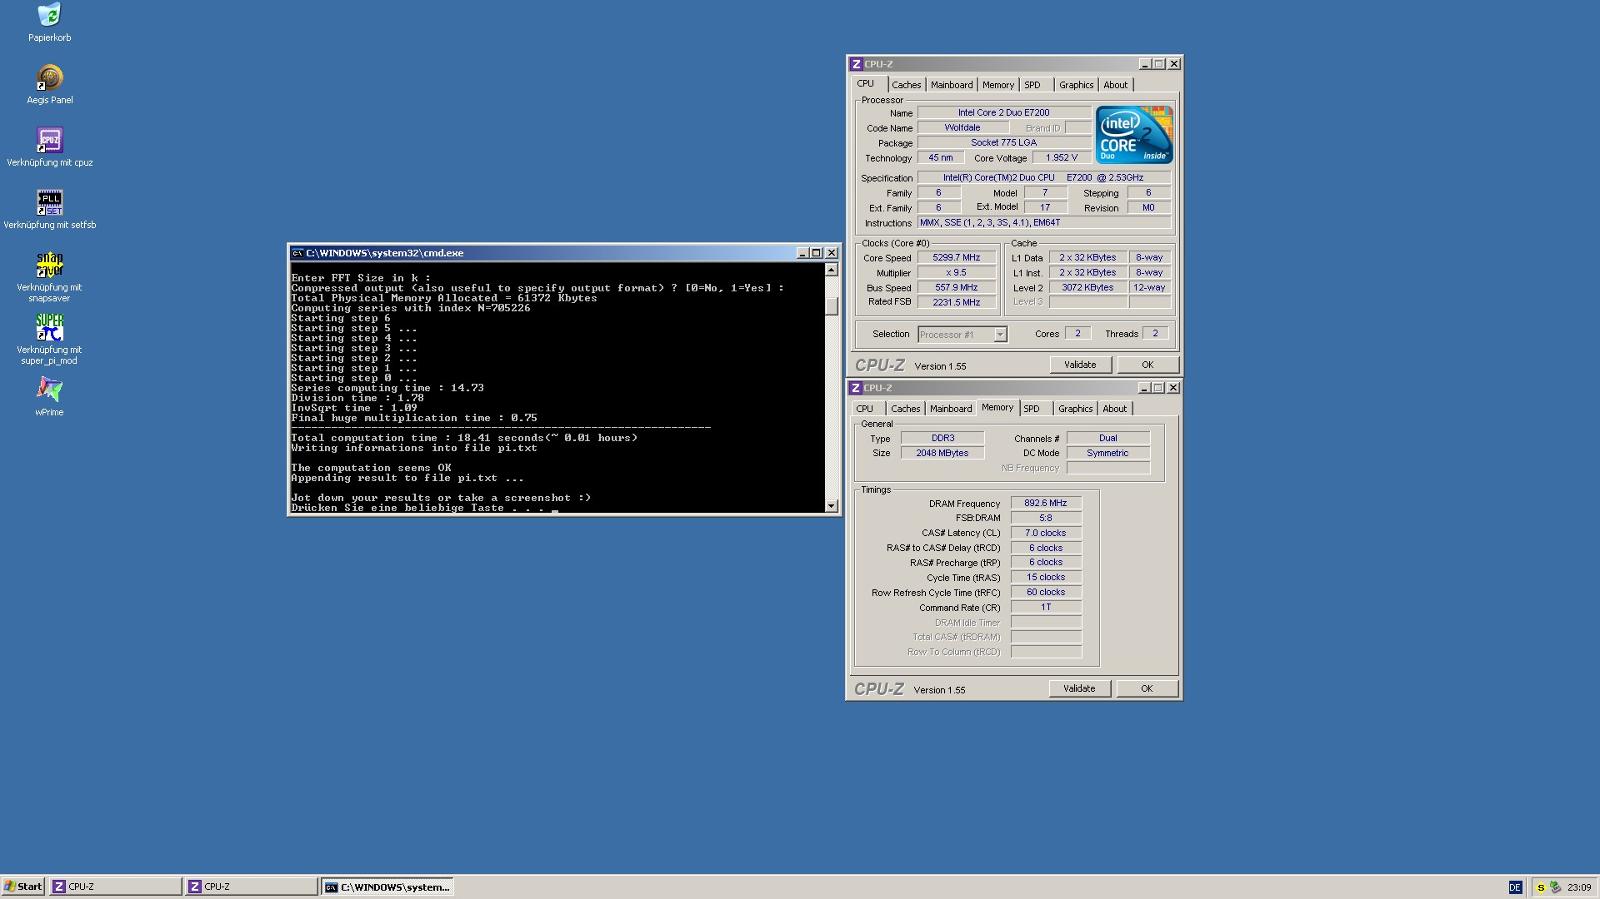This screenshot has width=1600, height=899.
Task: Click cmd window scrollbar up arrow
Action: pos(831,270)
